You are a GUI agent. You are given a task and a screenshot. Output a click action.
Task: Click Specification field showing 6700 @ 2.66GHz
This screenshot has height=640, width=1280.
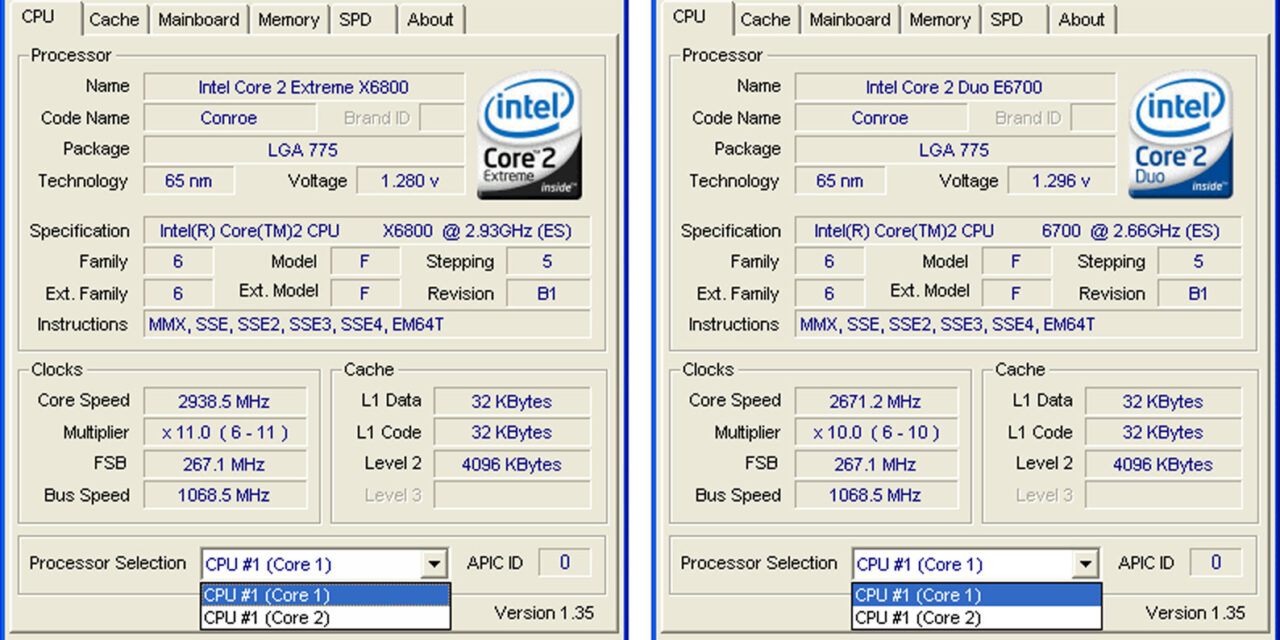click(x=1018, y=231)
